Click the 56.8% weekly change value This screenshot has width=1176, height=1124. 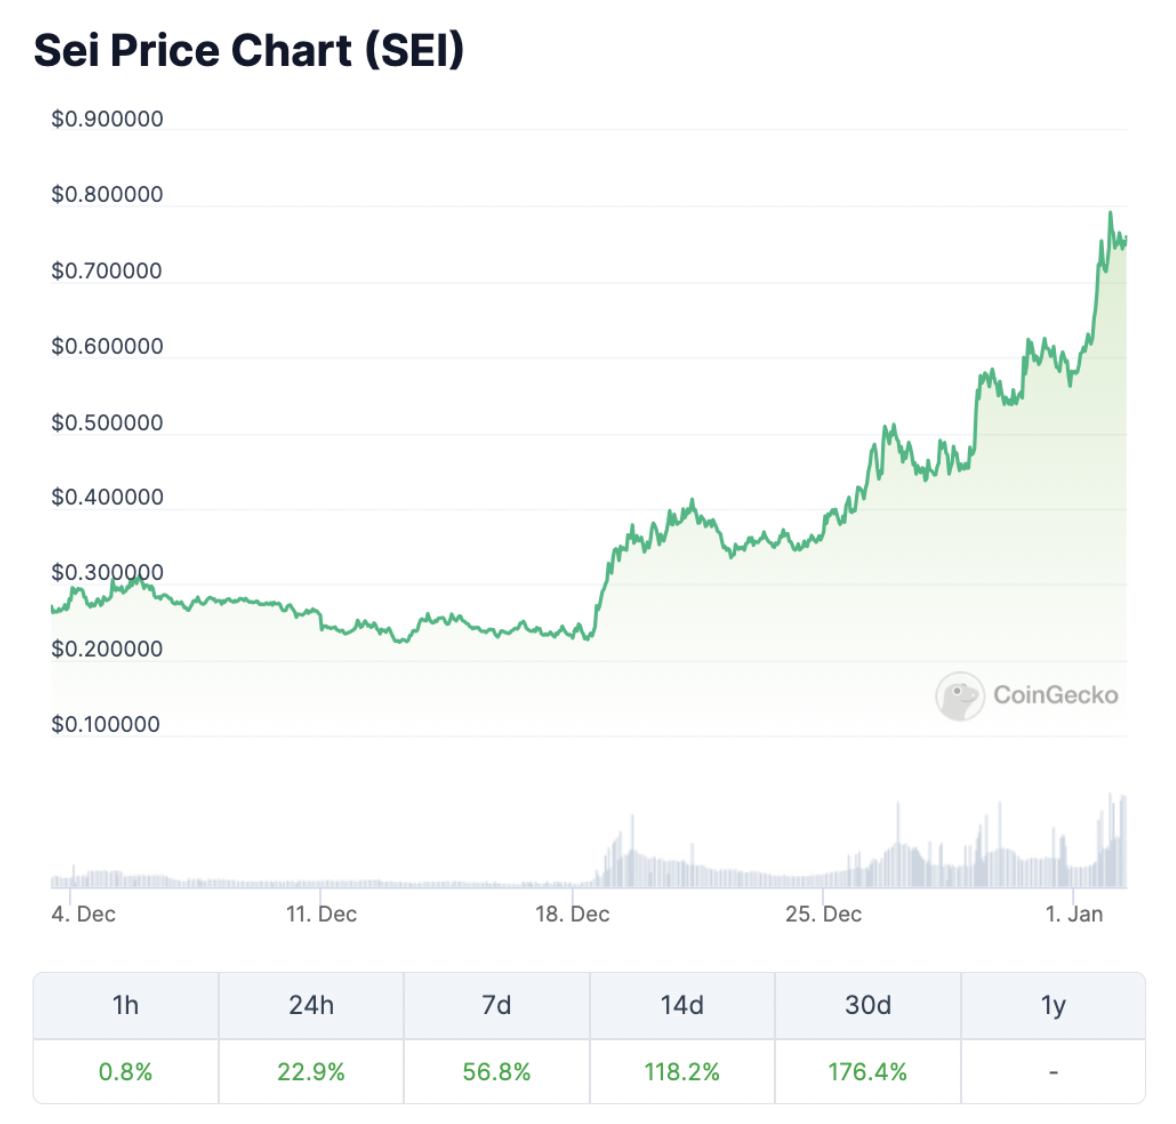point(496,1072)
